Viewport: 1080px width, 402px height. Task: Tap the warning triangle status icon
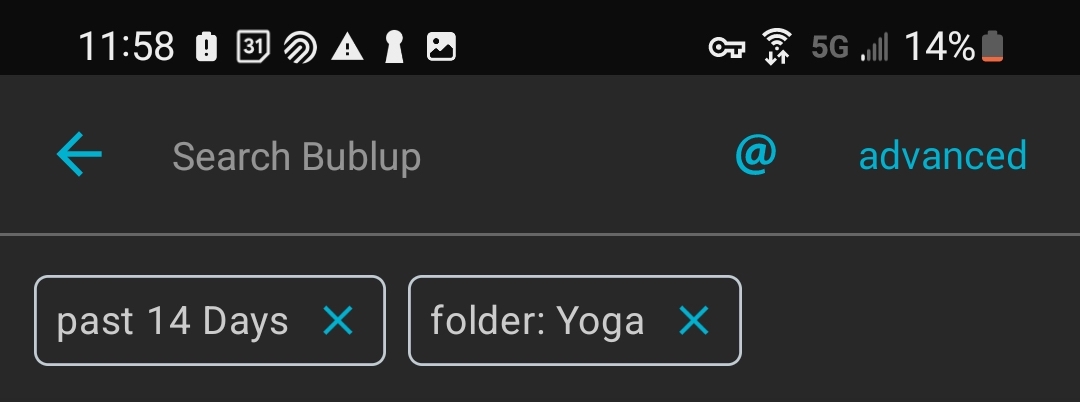347,47
